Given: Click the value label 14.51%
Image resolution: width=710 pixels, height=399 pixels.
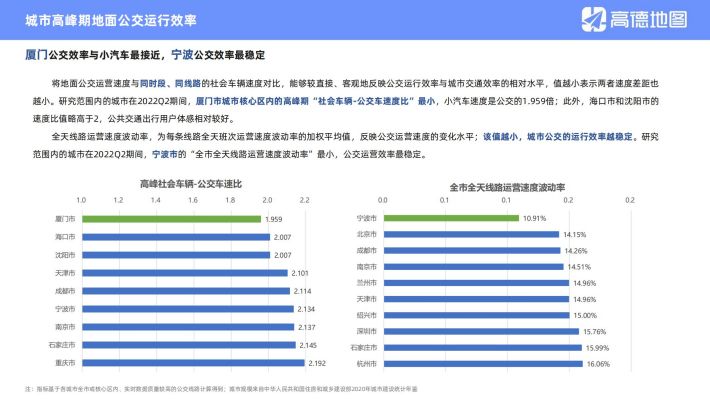Looking at the screenshot, I should point(579,267).
